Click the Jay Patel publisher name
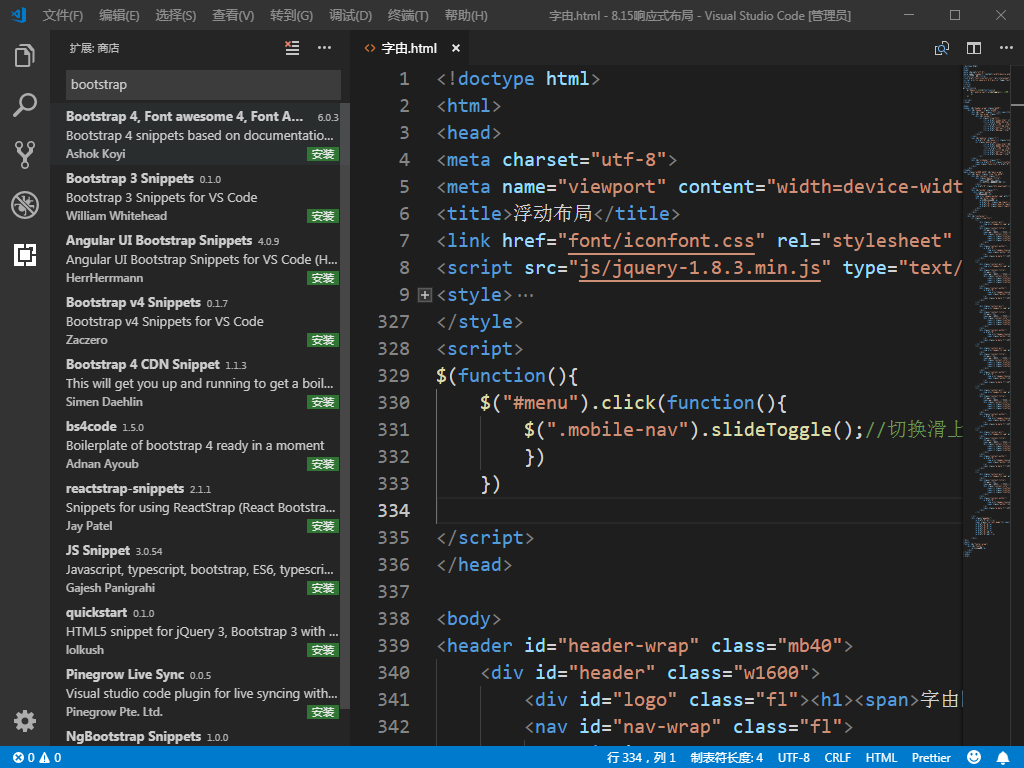1024x768 pixels. coord(89,526)
